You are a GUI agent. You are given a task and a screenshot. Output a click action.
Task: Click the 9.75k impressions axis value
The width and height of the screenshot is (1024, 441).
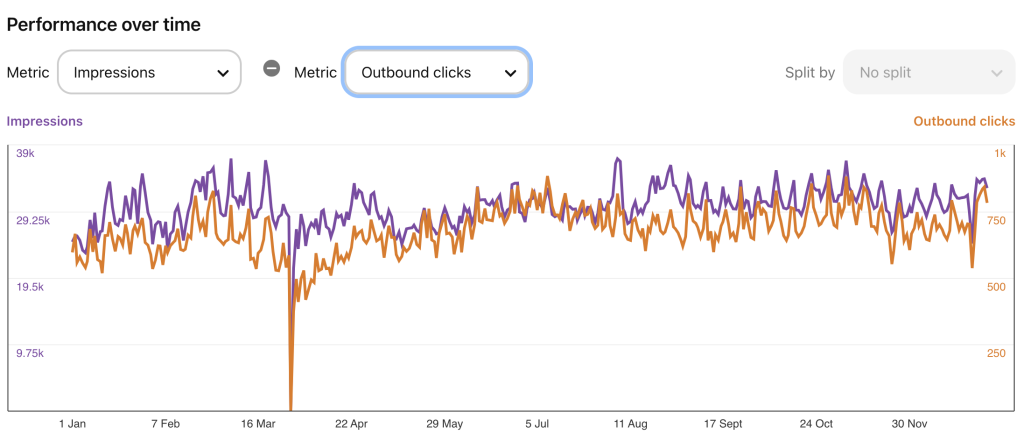[x=27, y=353]
